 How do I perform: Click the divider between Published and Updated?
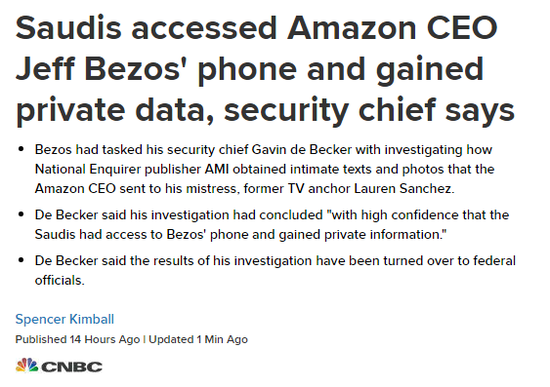[x=144, y=340]
